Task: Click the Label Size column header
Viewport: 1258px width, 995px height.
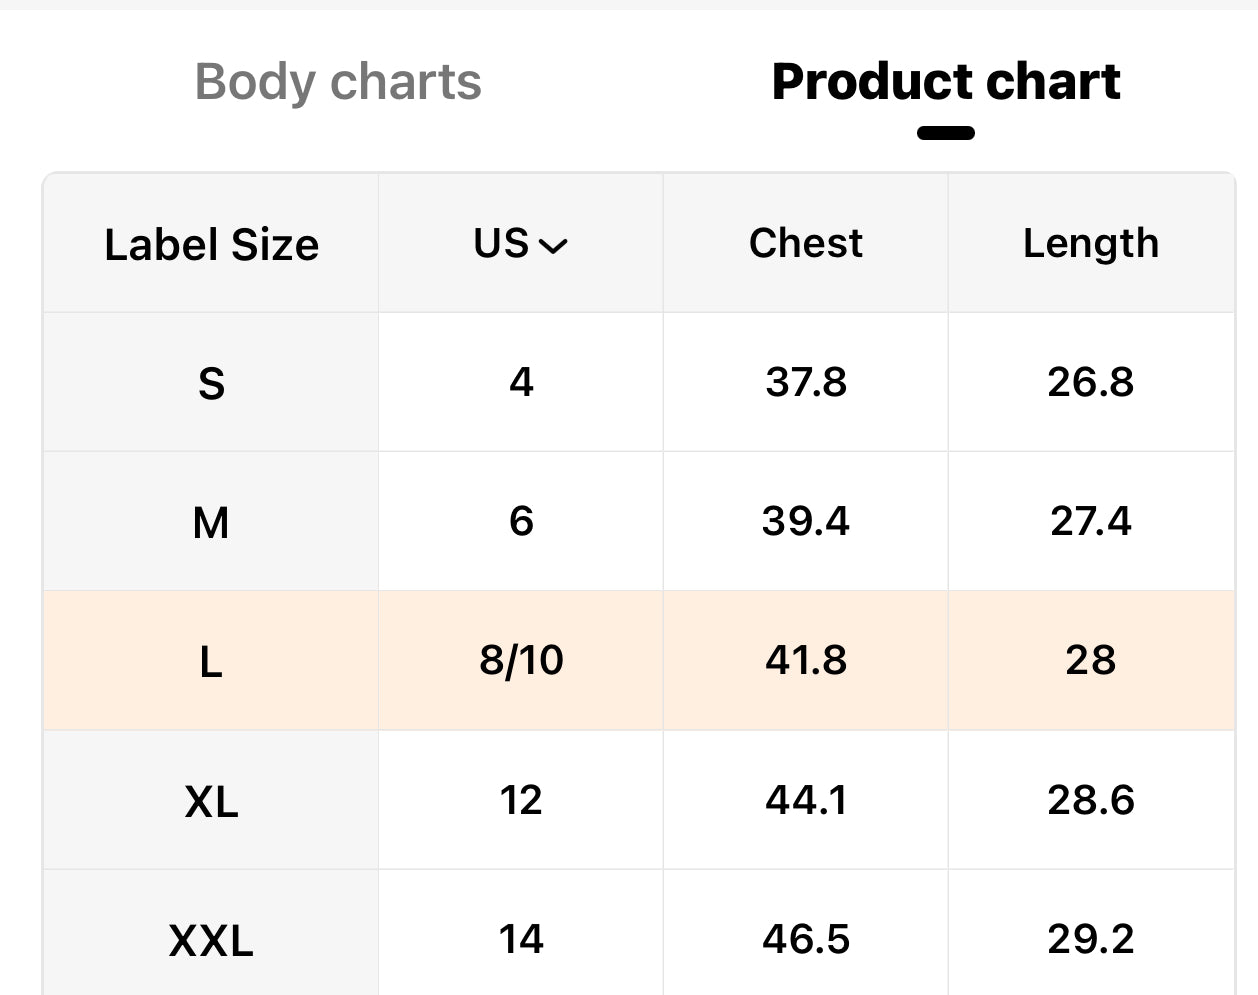Action: (x=211, y=245)
